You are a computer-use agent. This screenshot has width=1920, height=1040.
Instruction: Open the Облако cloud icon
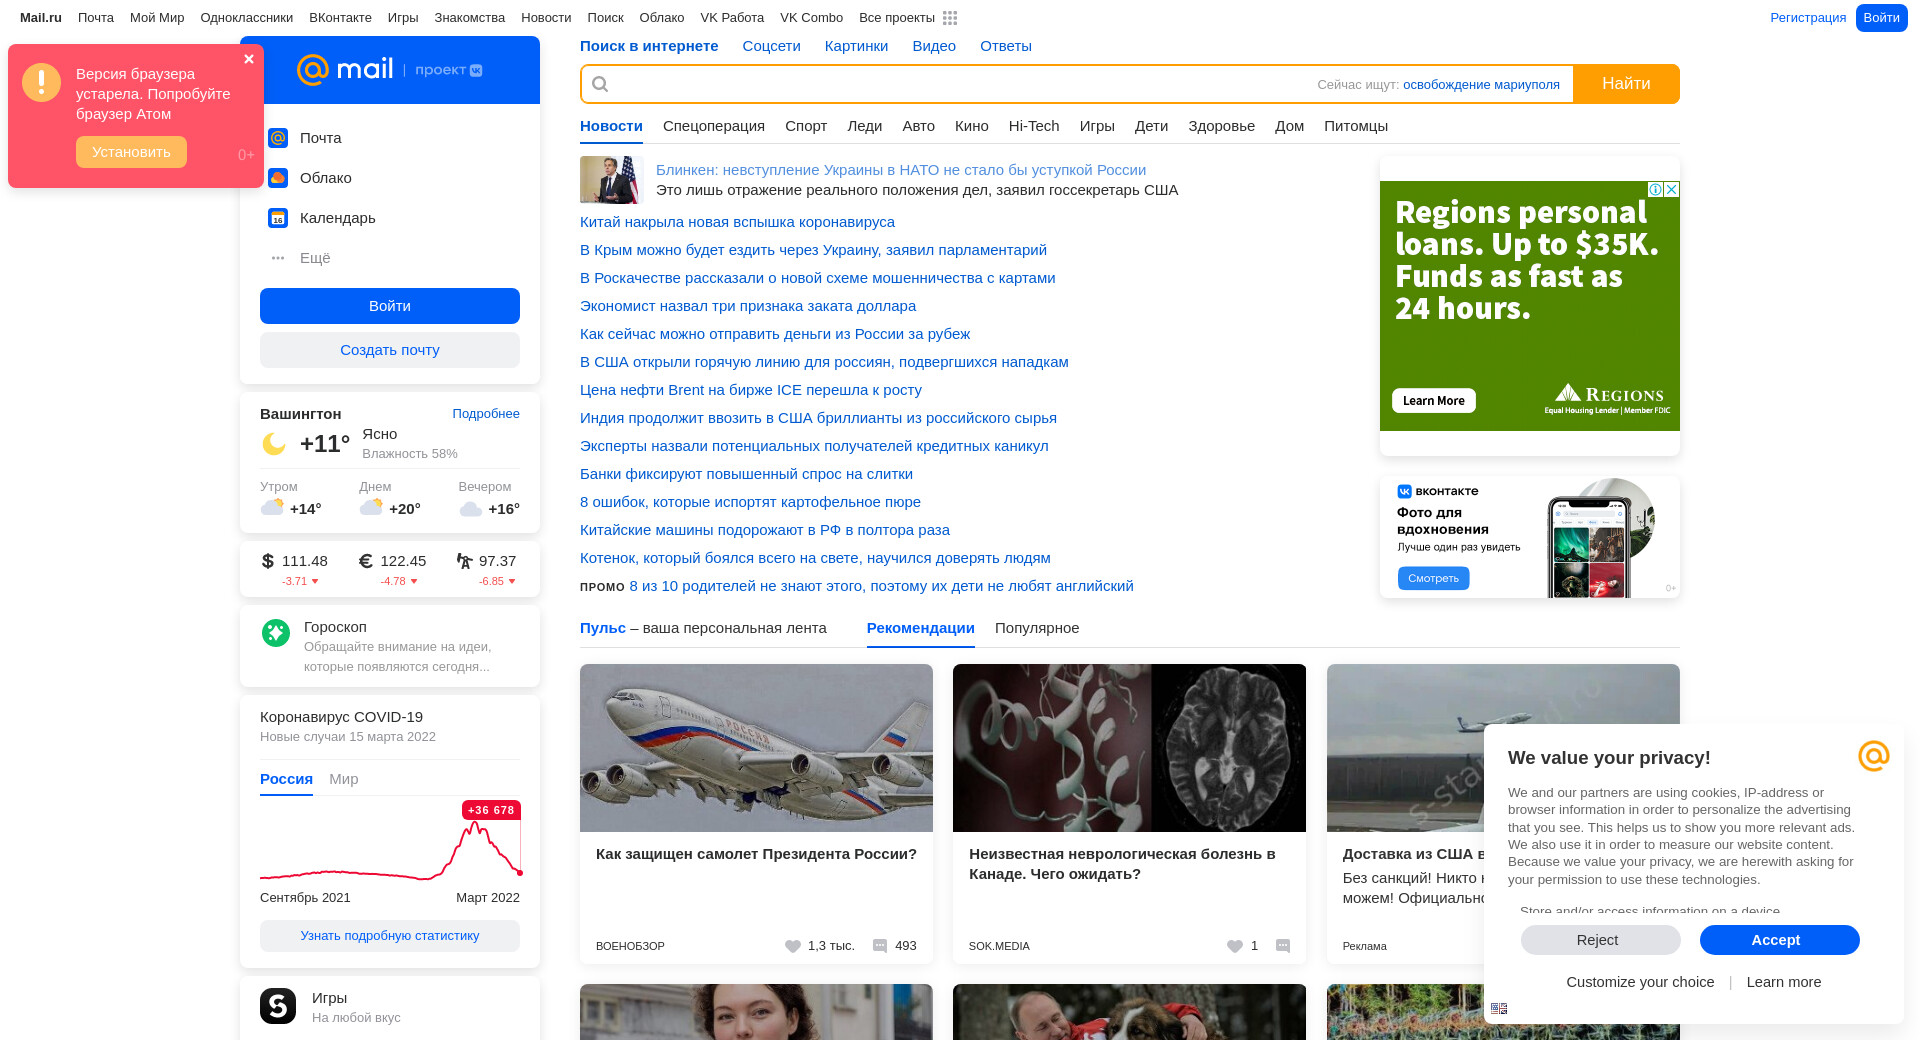coord(278,178)
